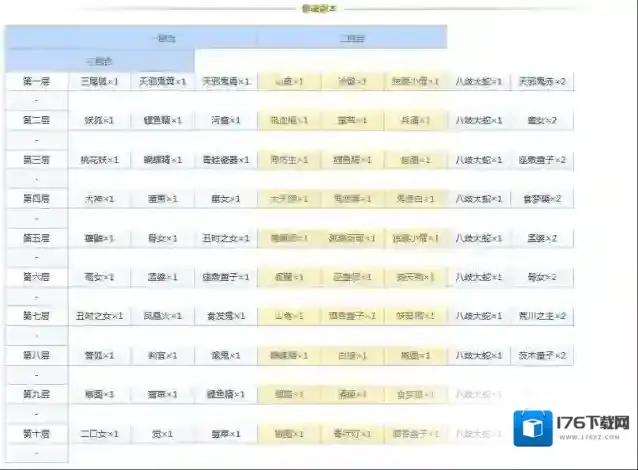Select the 天邪鬼青×1 cell

coord(226,81)
